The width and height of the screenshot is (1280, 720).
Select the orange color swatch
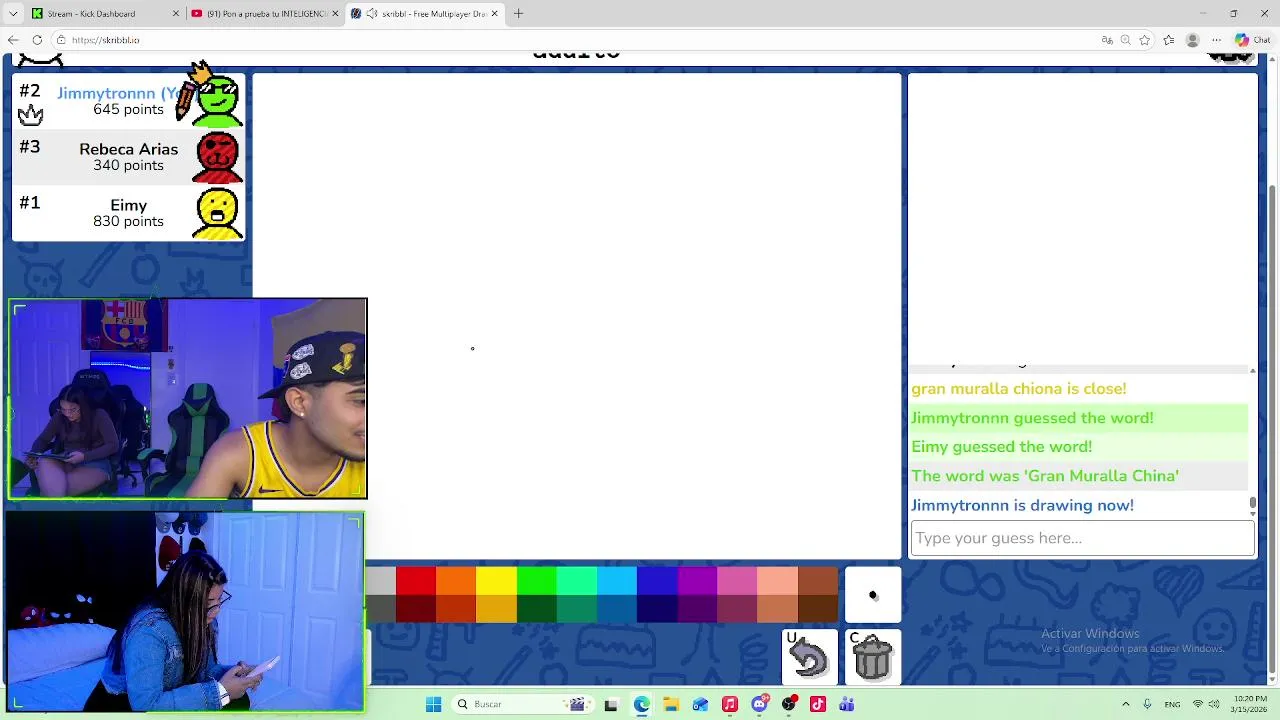[456, 581]
